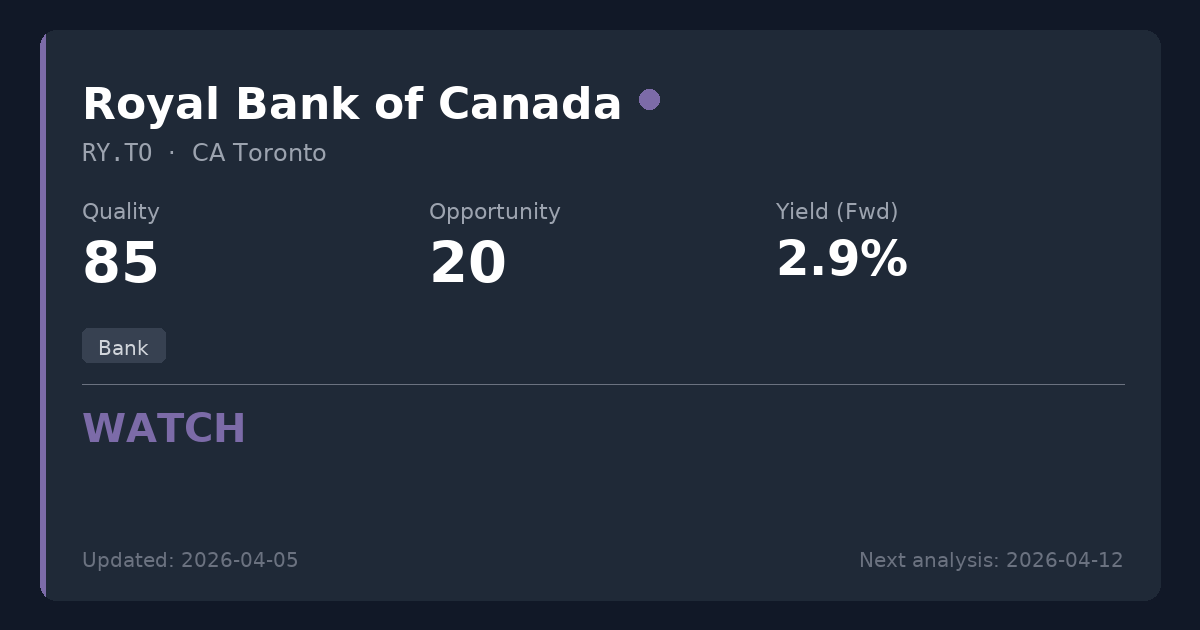
Task: Click the purple accent bar on card edge
Action: [43, 315]
